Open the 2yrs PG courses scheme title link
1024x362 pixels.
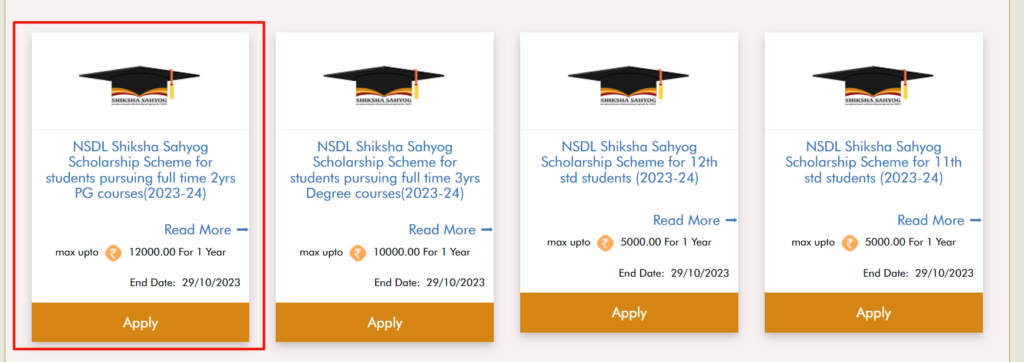(140, 170)
